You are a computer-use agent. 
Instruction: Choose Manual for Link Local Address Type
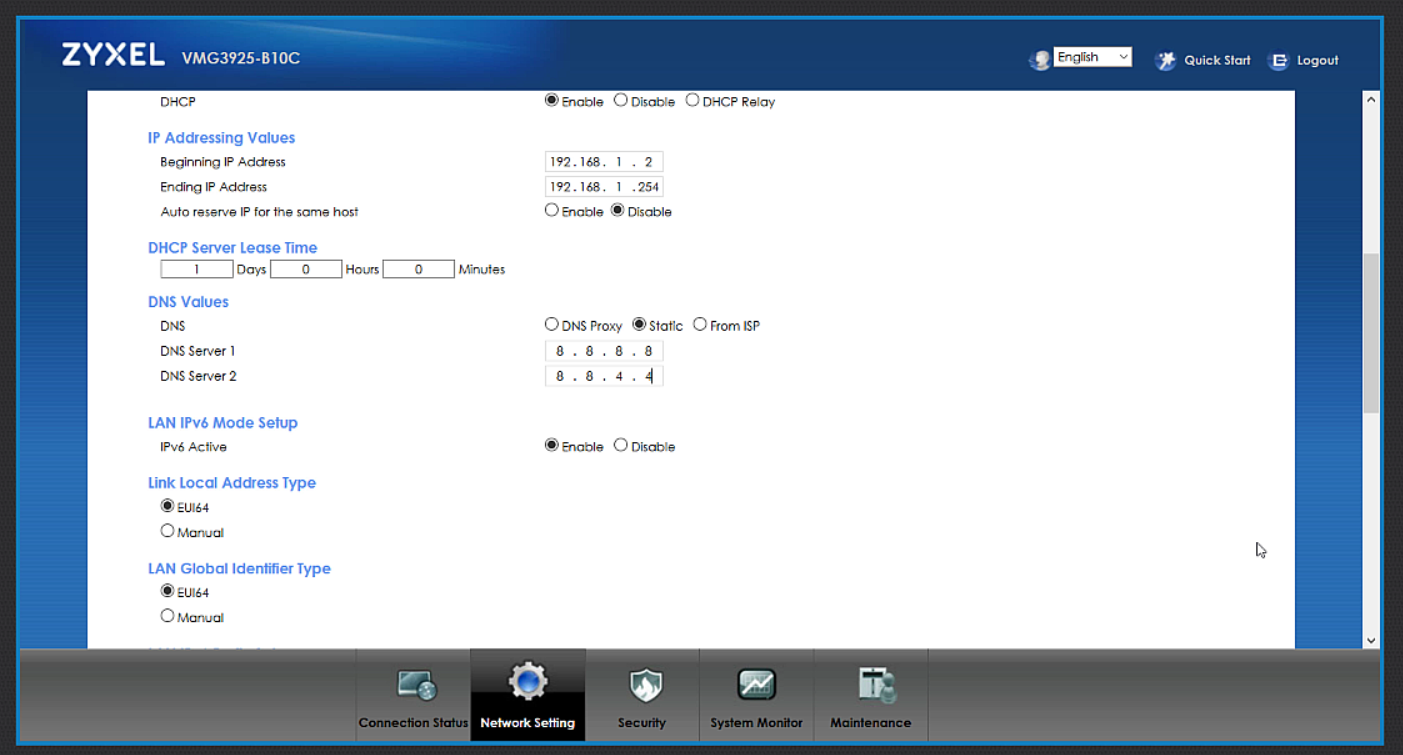(x=168, y=530)
